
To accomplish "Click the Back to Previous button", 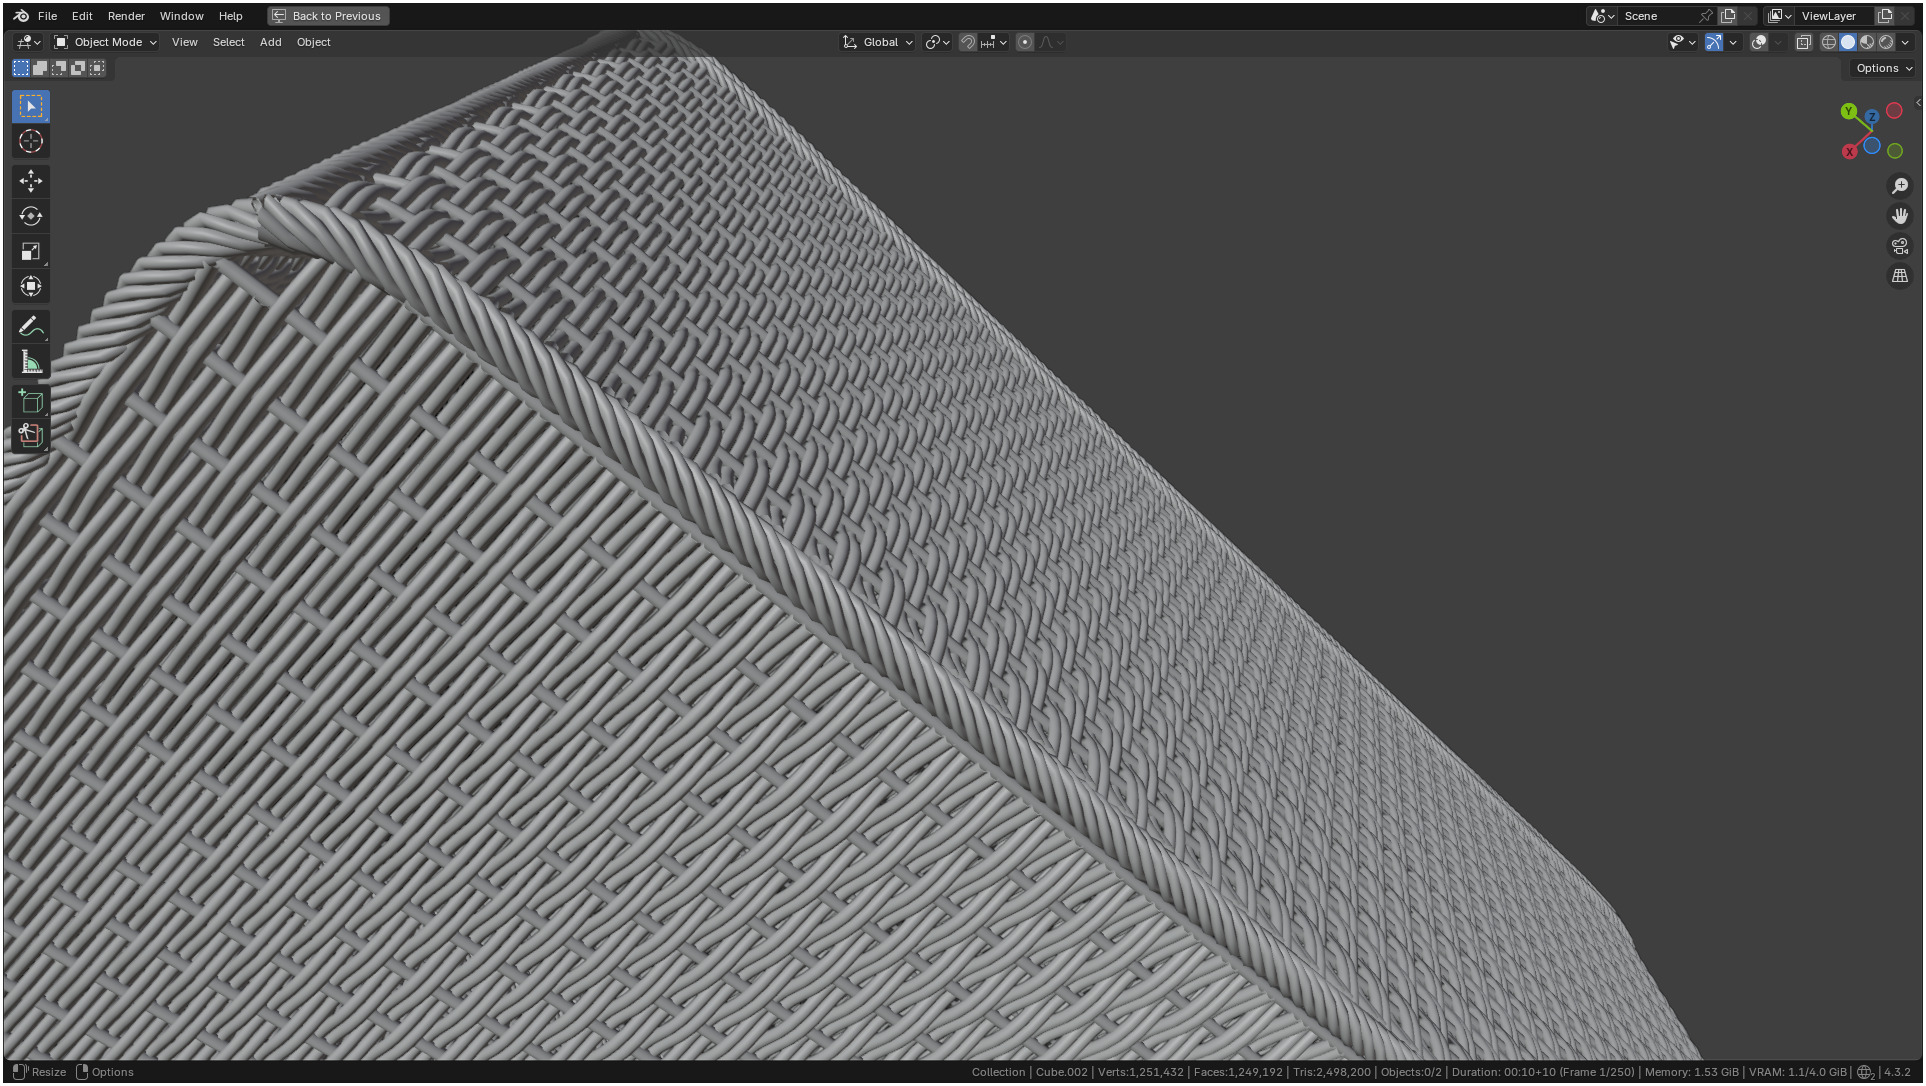I will click(328, 16).
